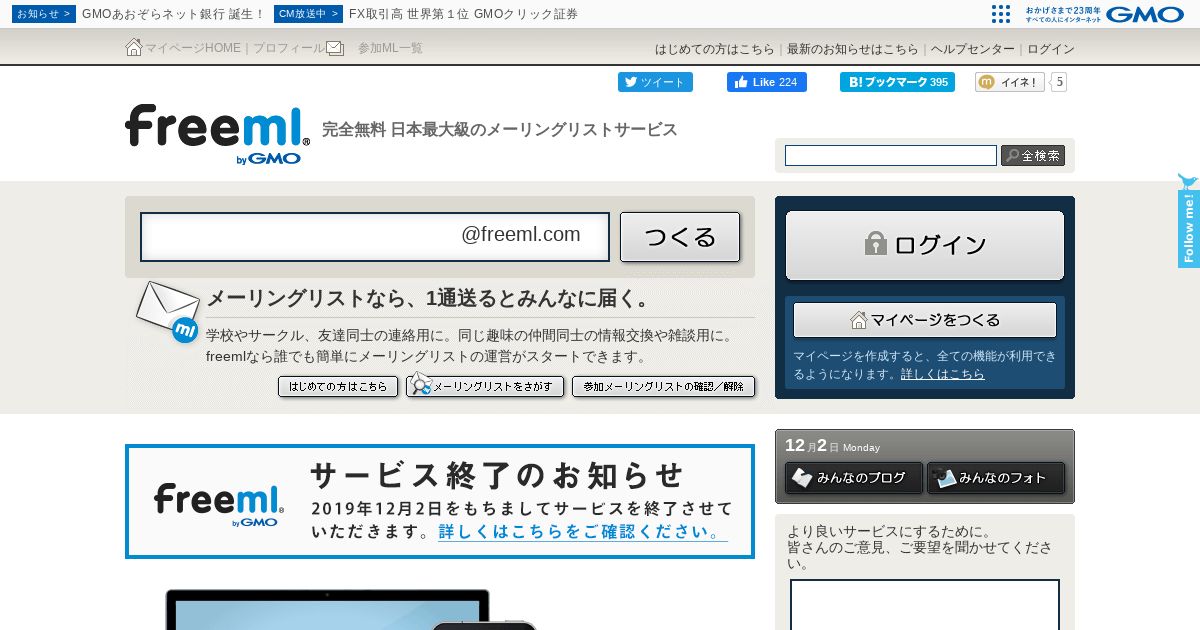Screen dimensions: 1200x630
Task: Click the mailing list name field @freeml.com
Action: point(375,237)
